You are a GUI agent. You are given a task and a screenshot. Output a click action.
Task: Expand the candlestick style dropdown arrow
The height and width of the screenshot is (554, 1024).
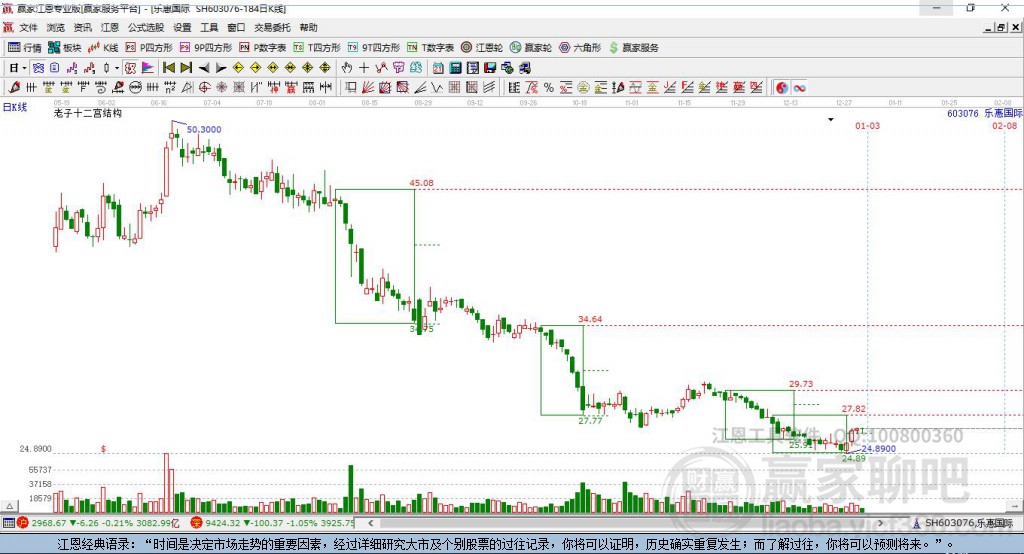(x=117, y=67)
